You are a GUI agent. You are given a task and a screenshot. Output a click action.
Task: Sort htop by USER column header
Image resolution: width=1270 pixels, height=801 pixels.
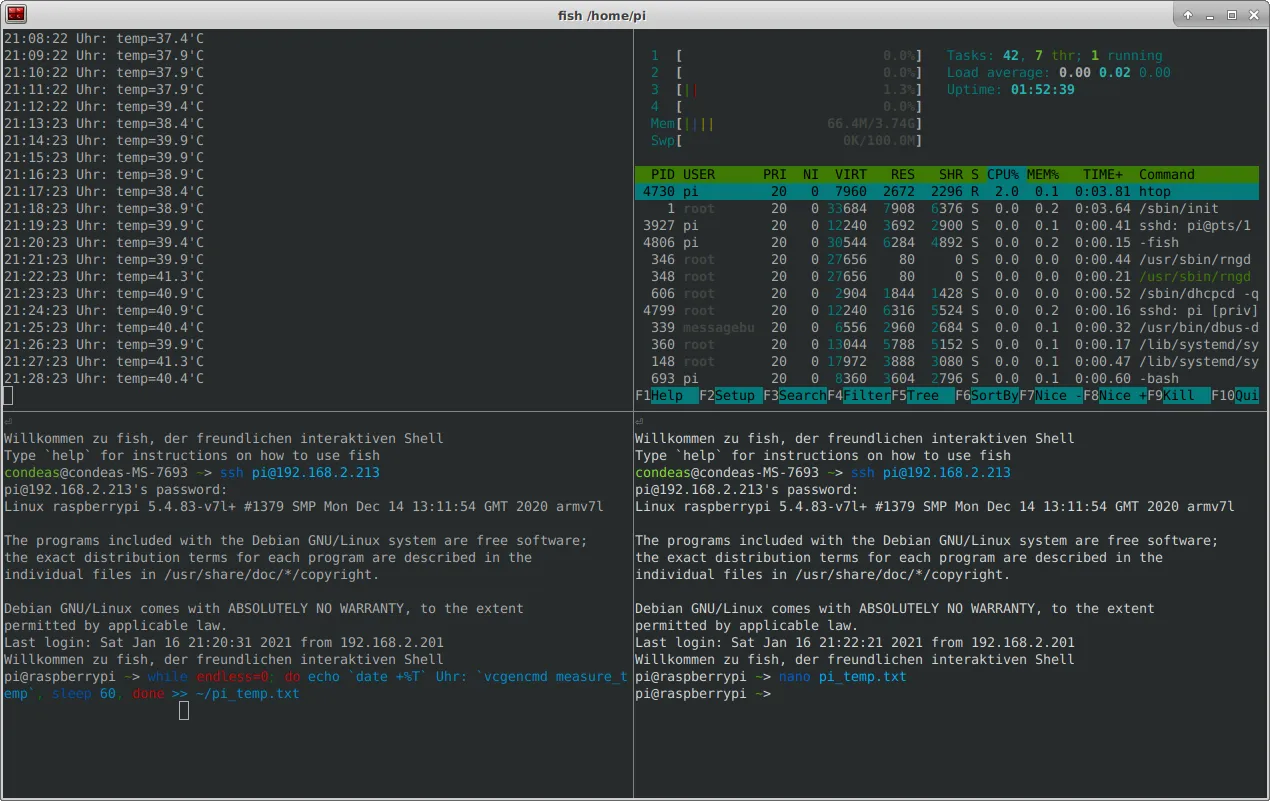699,175
